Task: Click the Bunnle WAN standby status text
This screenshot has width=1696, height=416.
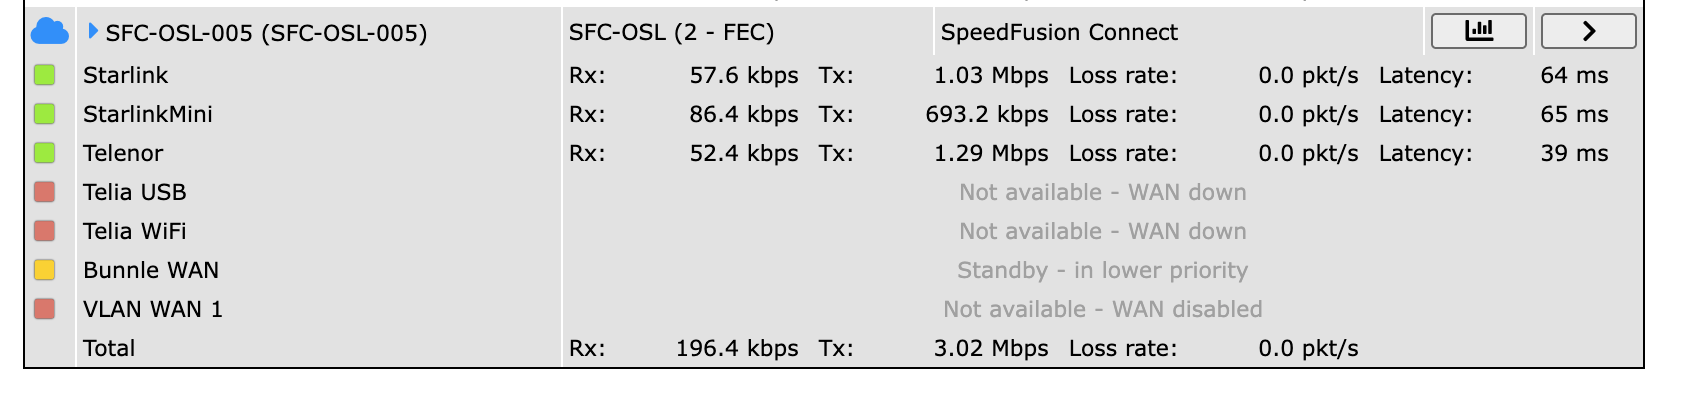Action: tap(1102, 270)
